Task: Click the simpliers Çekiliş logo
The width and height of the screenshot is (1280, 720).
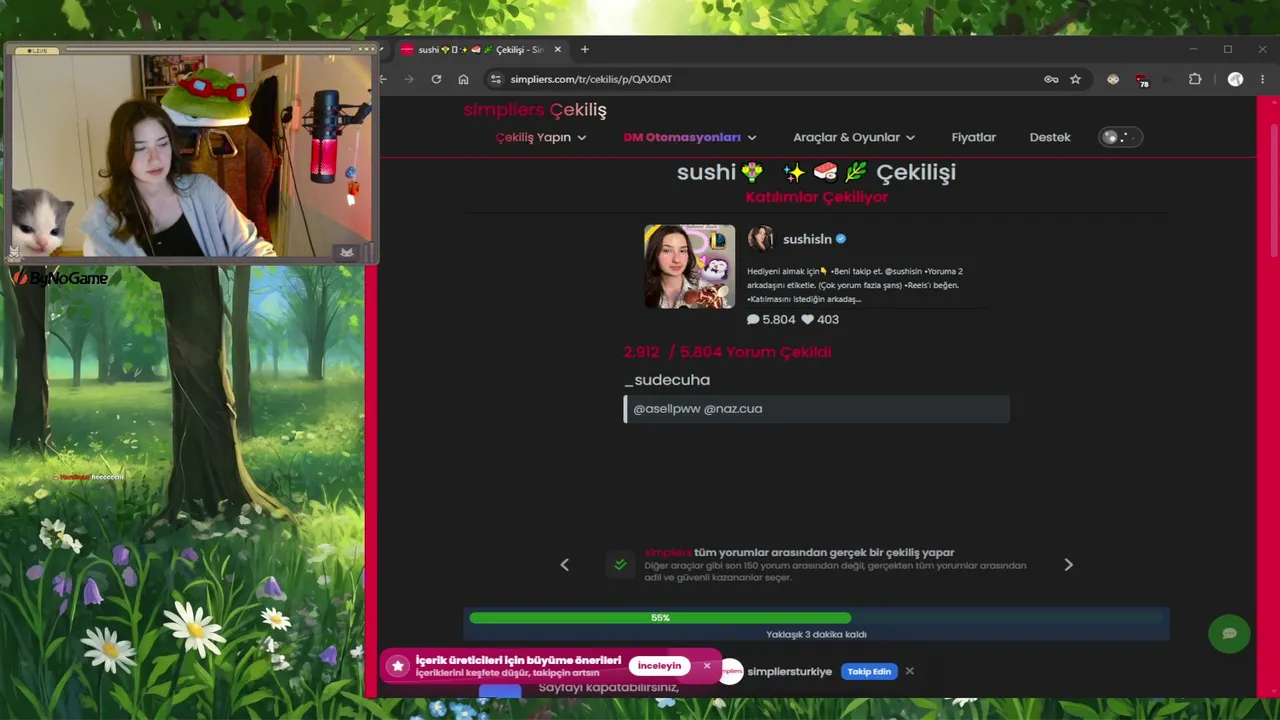Action: 535,110
